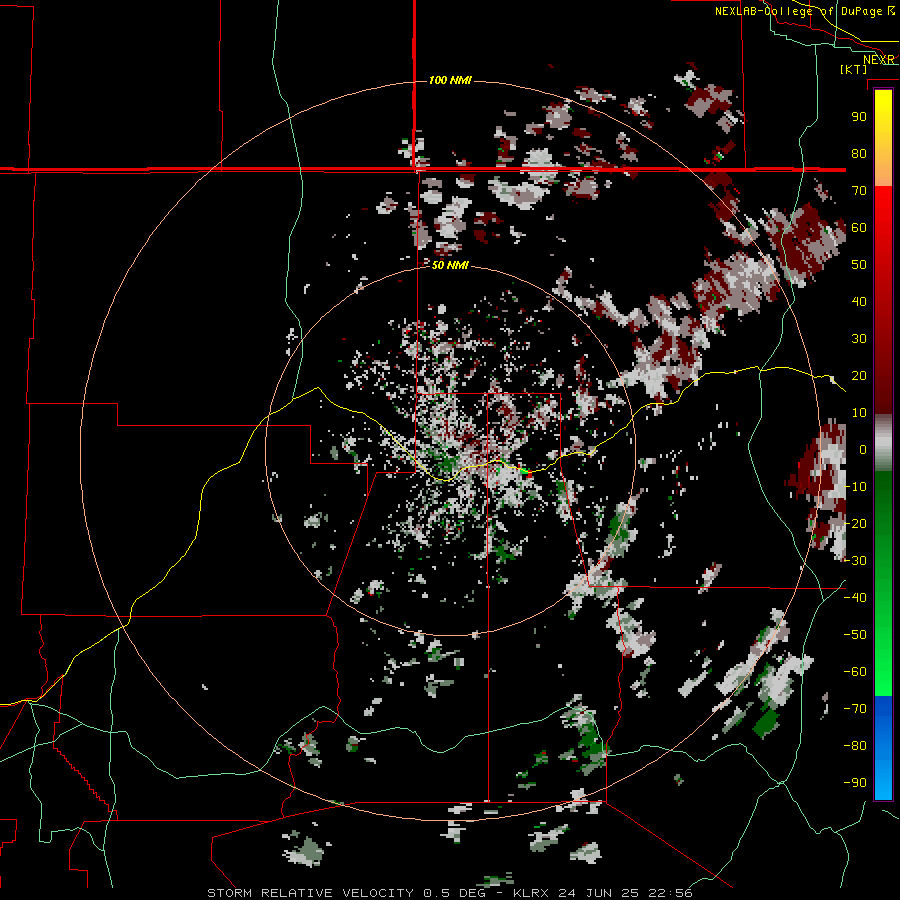900x900 pixels.
Task: Click the -30 label on the velocity scale
Action: (855, 561)
